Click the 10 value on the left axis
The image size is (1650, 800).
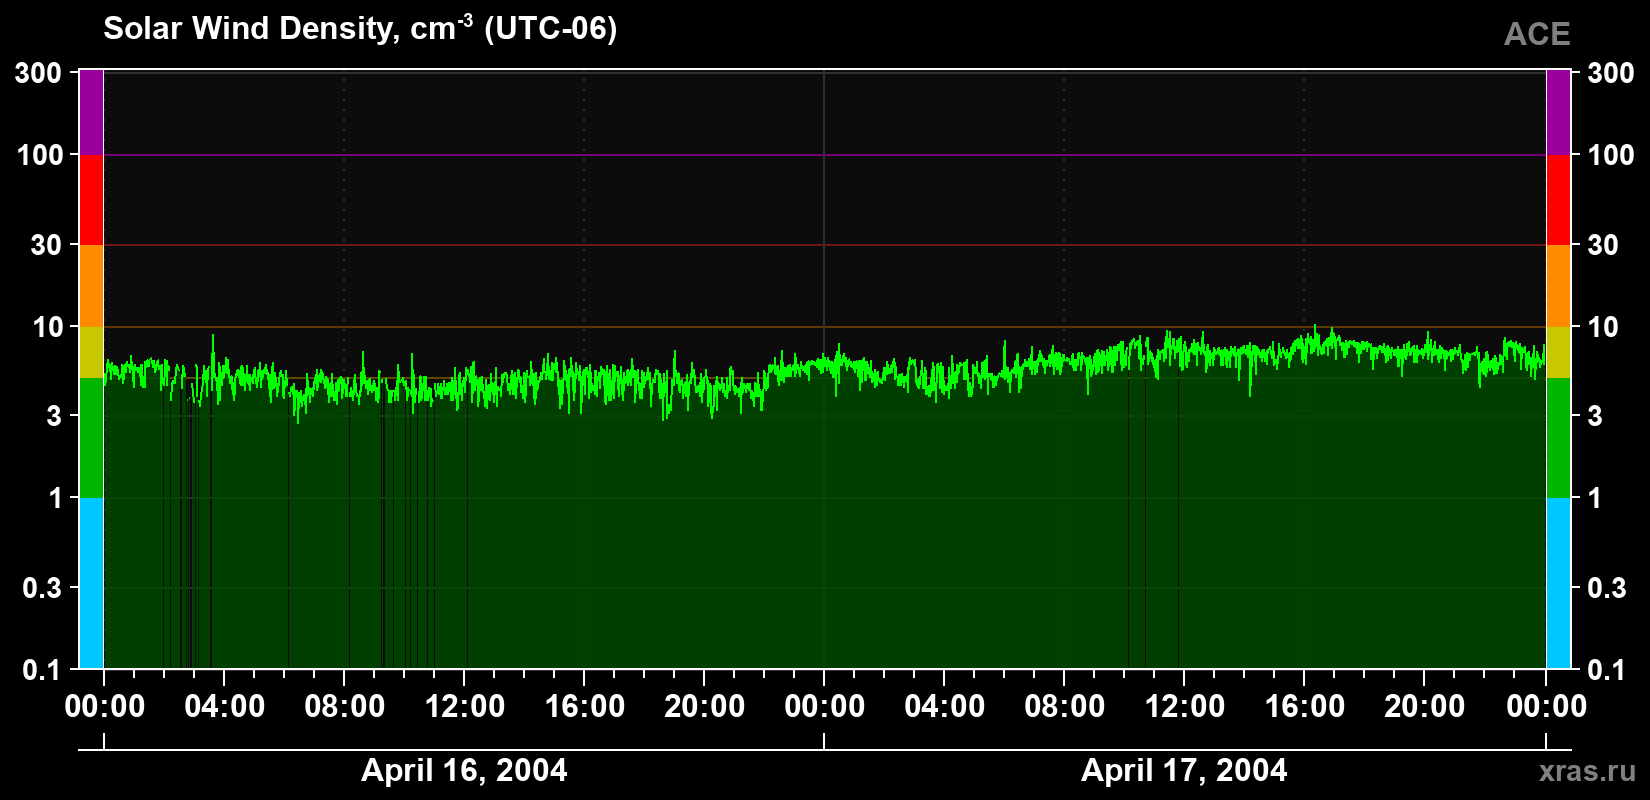pyautogui.click(x=48, y=327)
